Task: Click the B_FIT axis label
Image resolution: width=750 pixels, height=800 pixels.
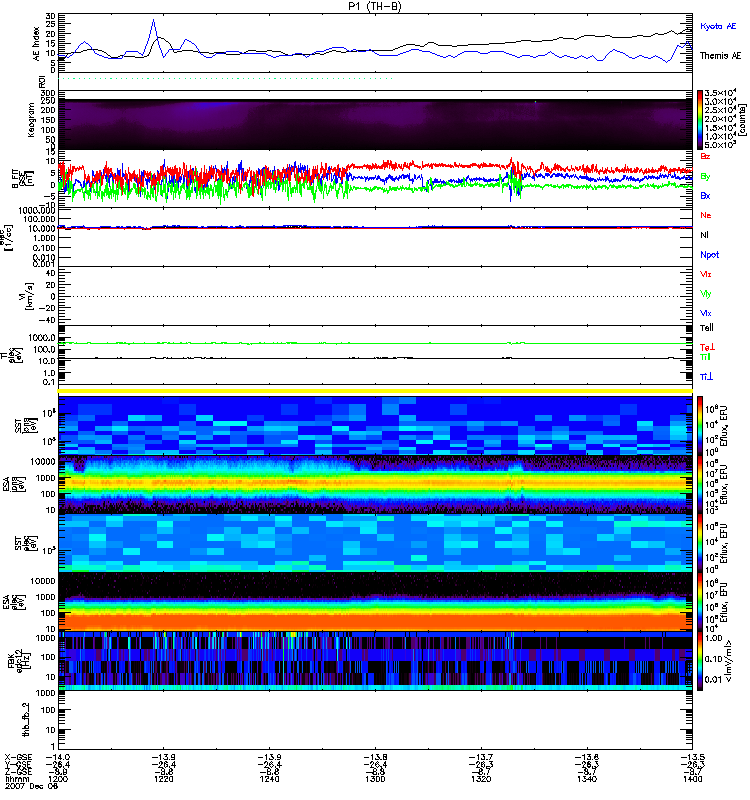Action: click(x=15, y=179)
